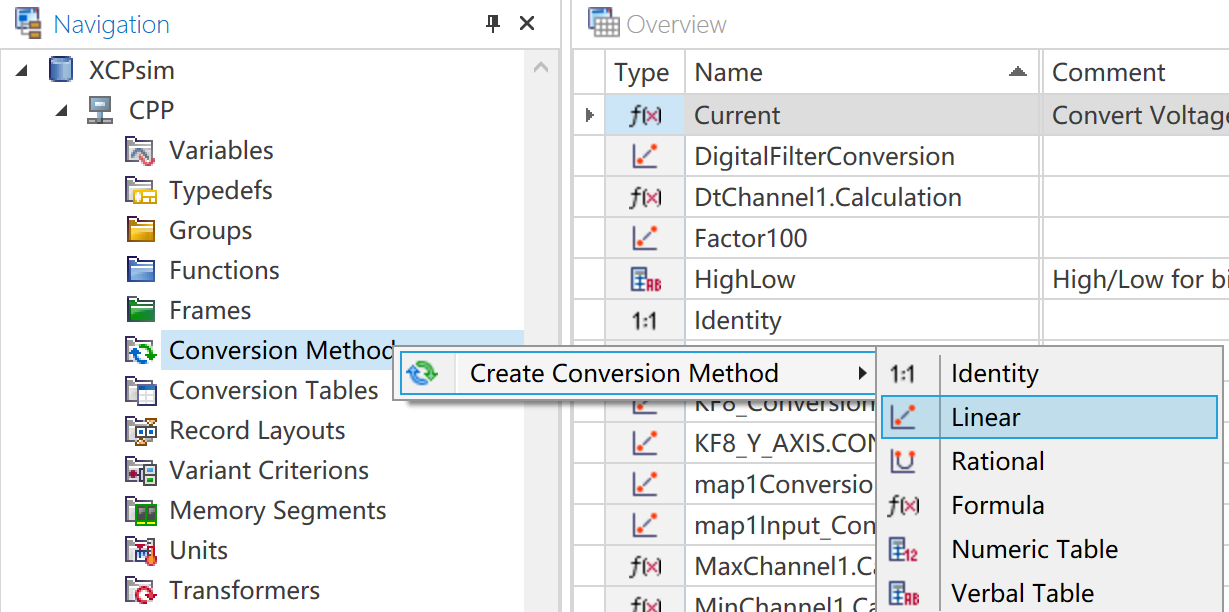Close the Navigation panel
1229x612 pixels.
[x=527, y=24]
